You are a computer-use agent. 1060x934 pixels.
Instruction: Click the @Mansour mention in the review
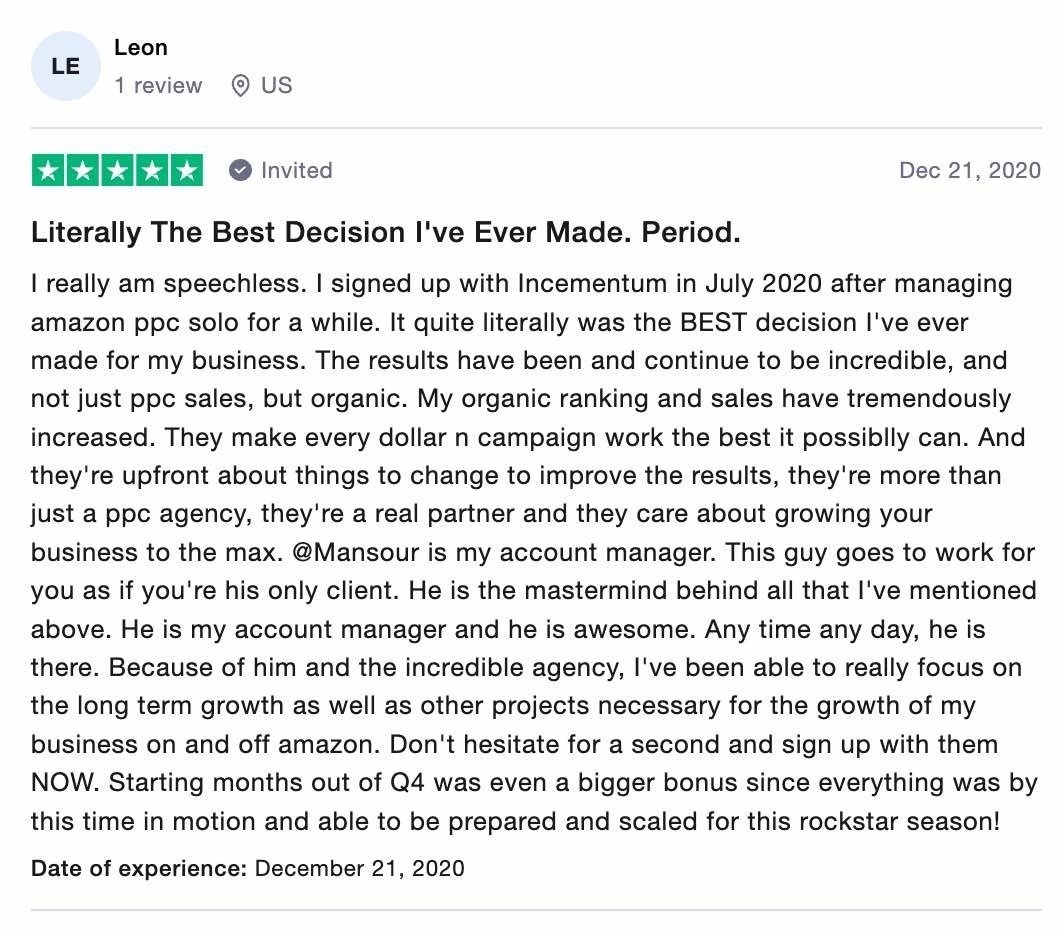pyautogui.click(x=356, y=552)
